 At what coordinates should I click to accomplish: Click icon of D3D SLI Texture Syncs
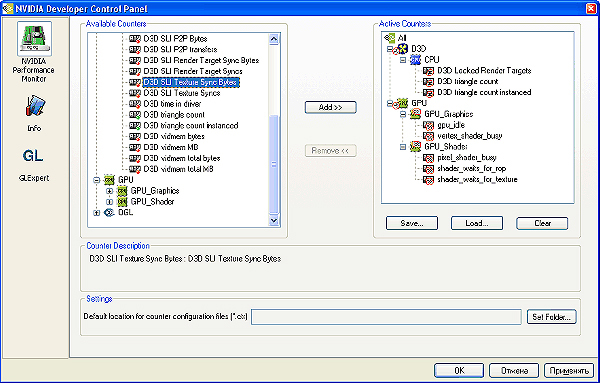coord(135,93)
